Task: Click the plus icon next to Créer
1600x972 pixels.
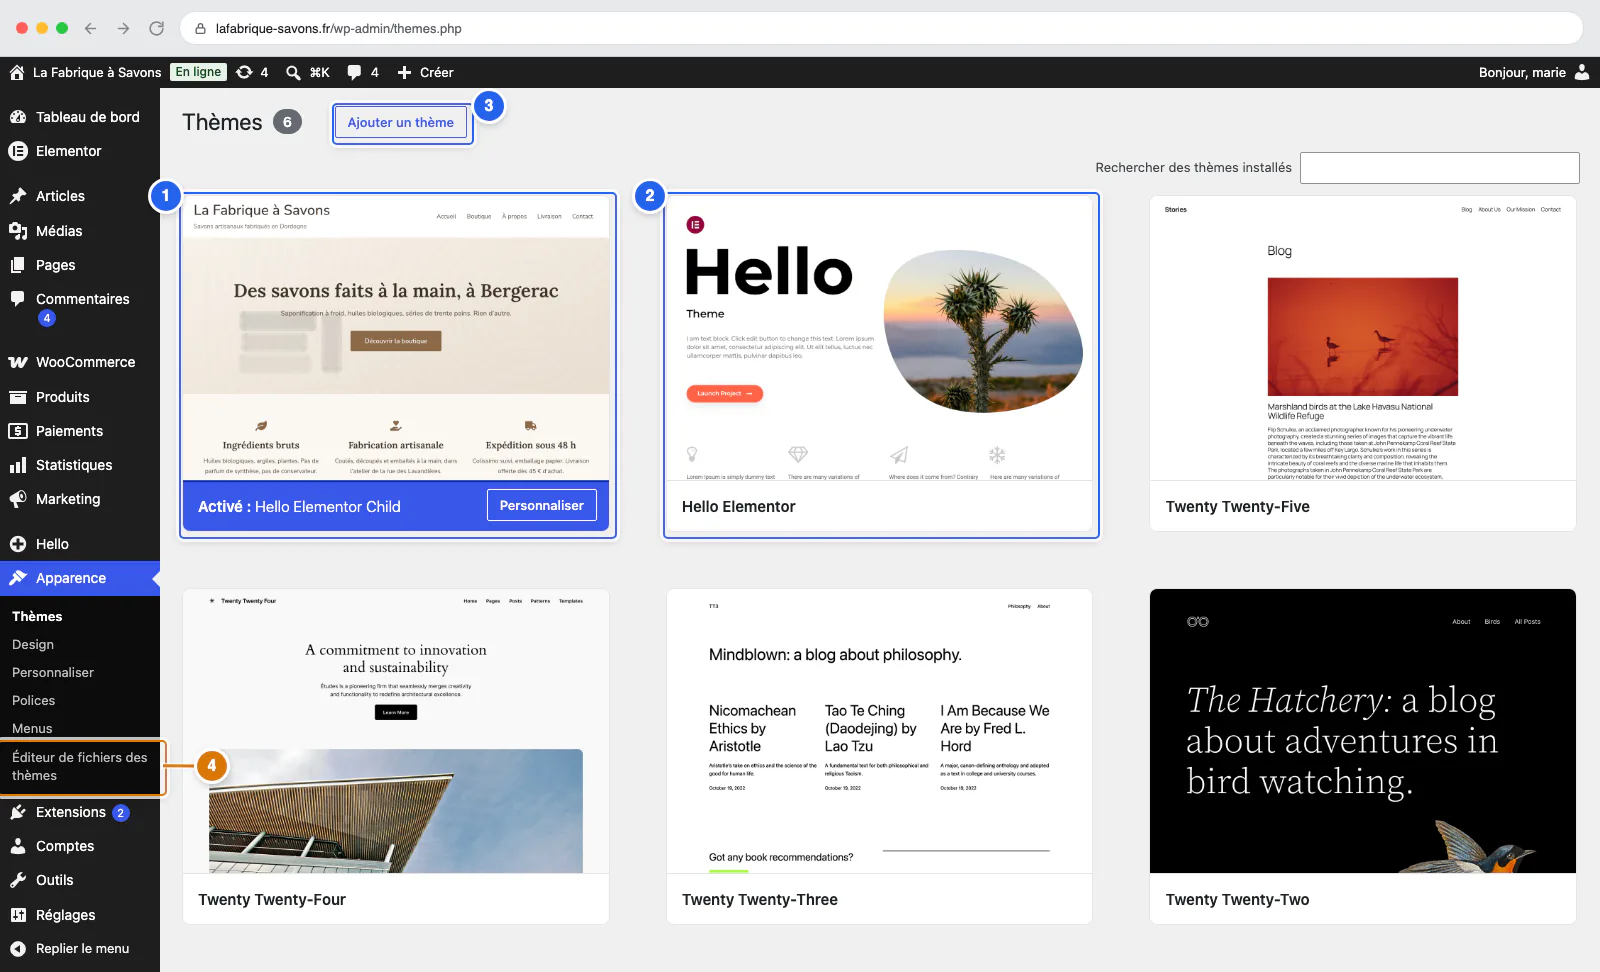Action: point(404,72)
